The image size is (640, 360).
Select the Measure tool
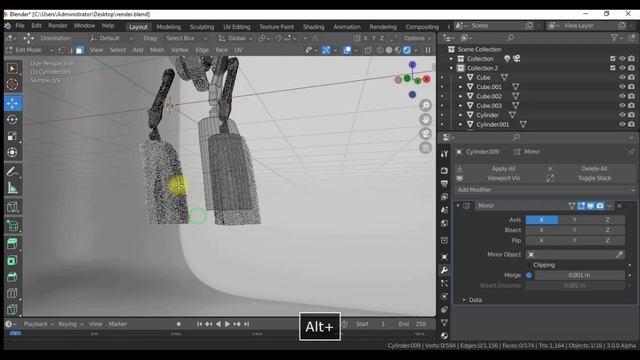pos(12,188)
